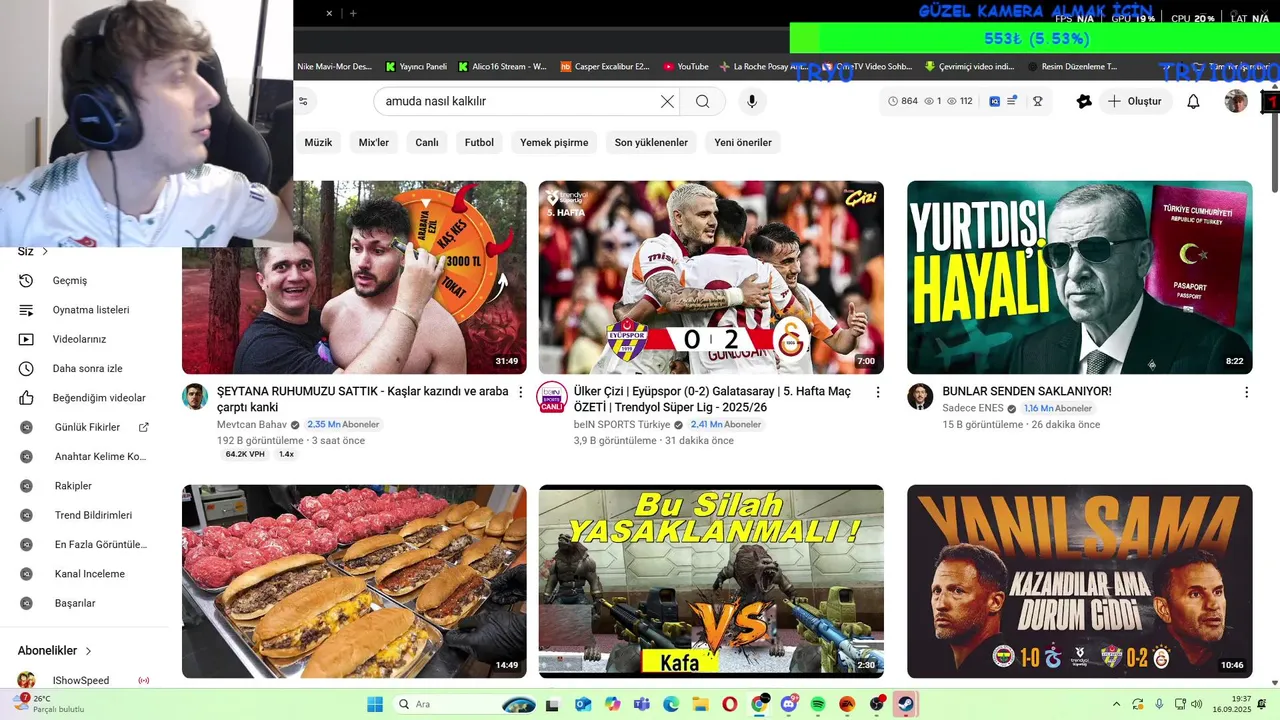Click the Windows Start button
The height and width of the screenshot is (720, 1280).
[375, 704]
